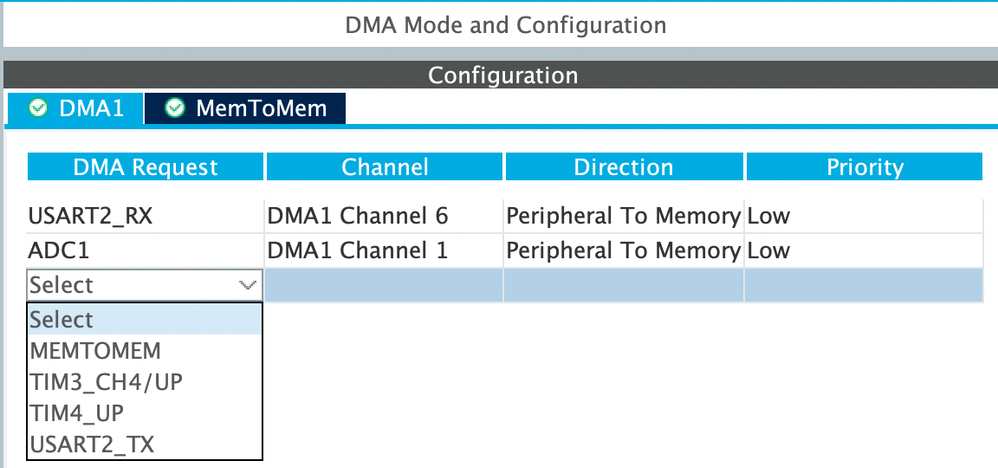The image size is (998, 468).
Task: Select the highlighted Select option in list
Action: pos(62,320)
